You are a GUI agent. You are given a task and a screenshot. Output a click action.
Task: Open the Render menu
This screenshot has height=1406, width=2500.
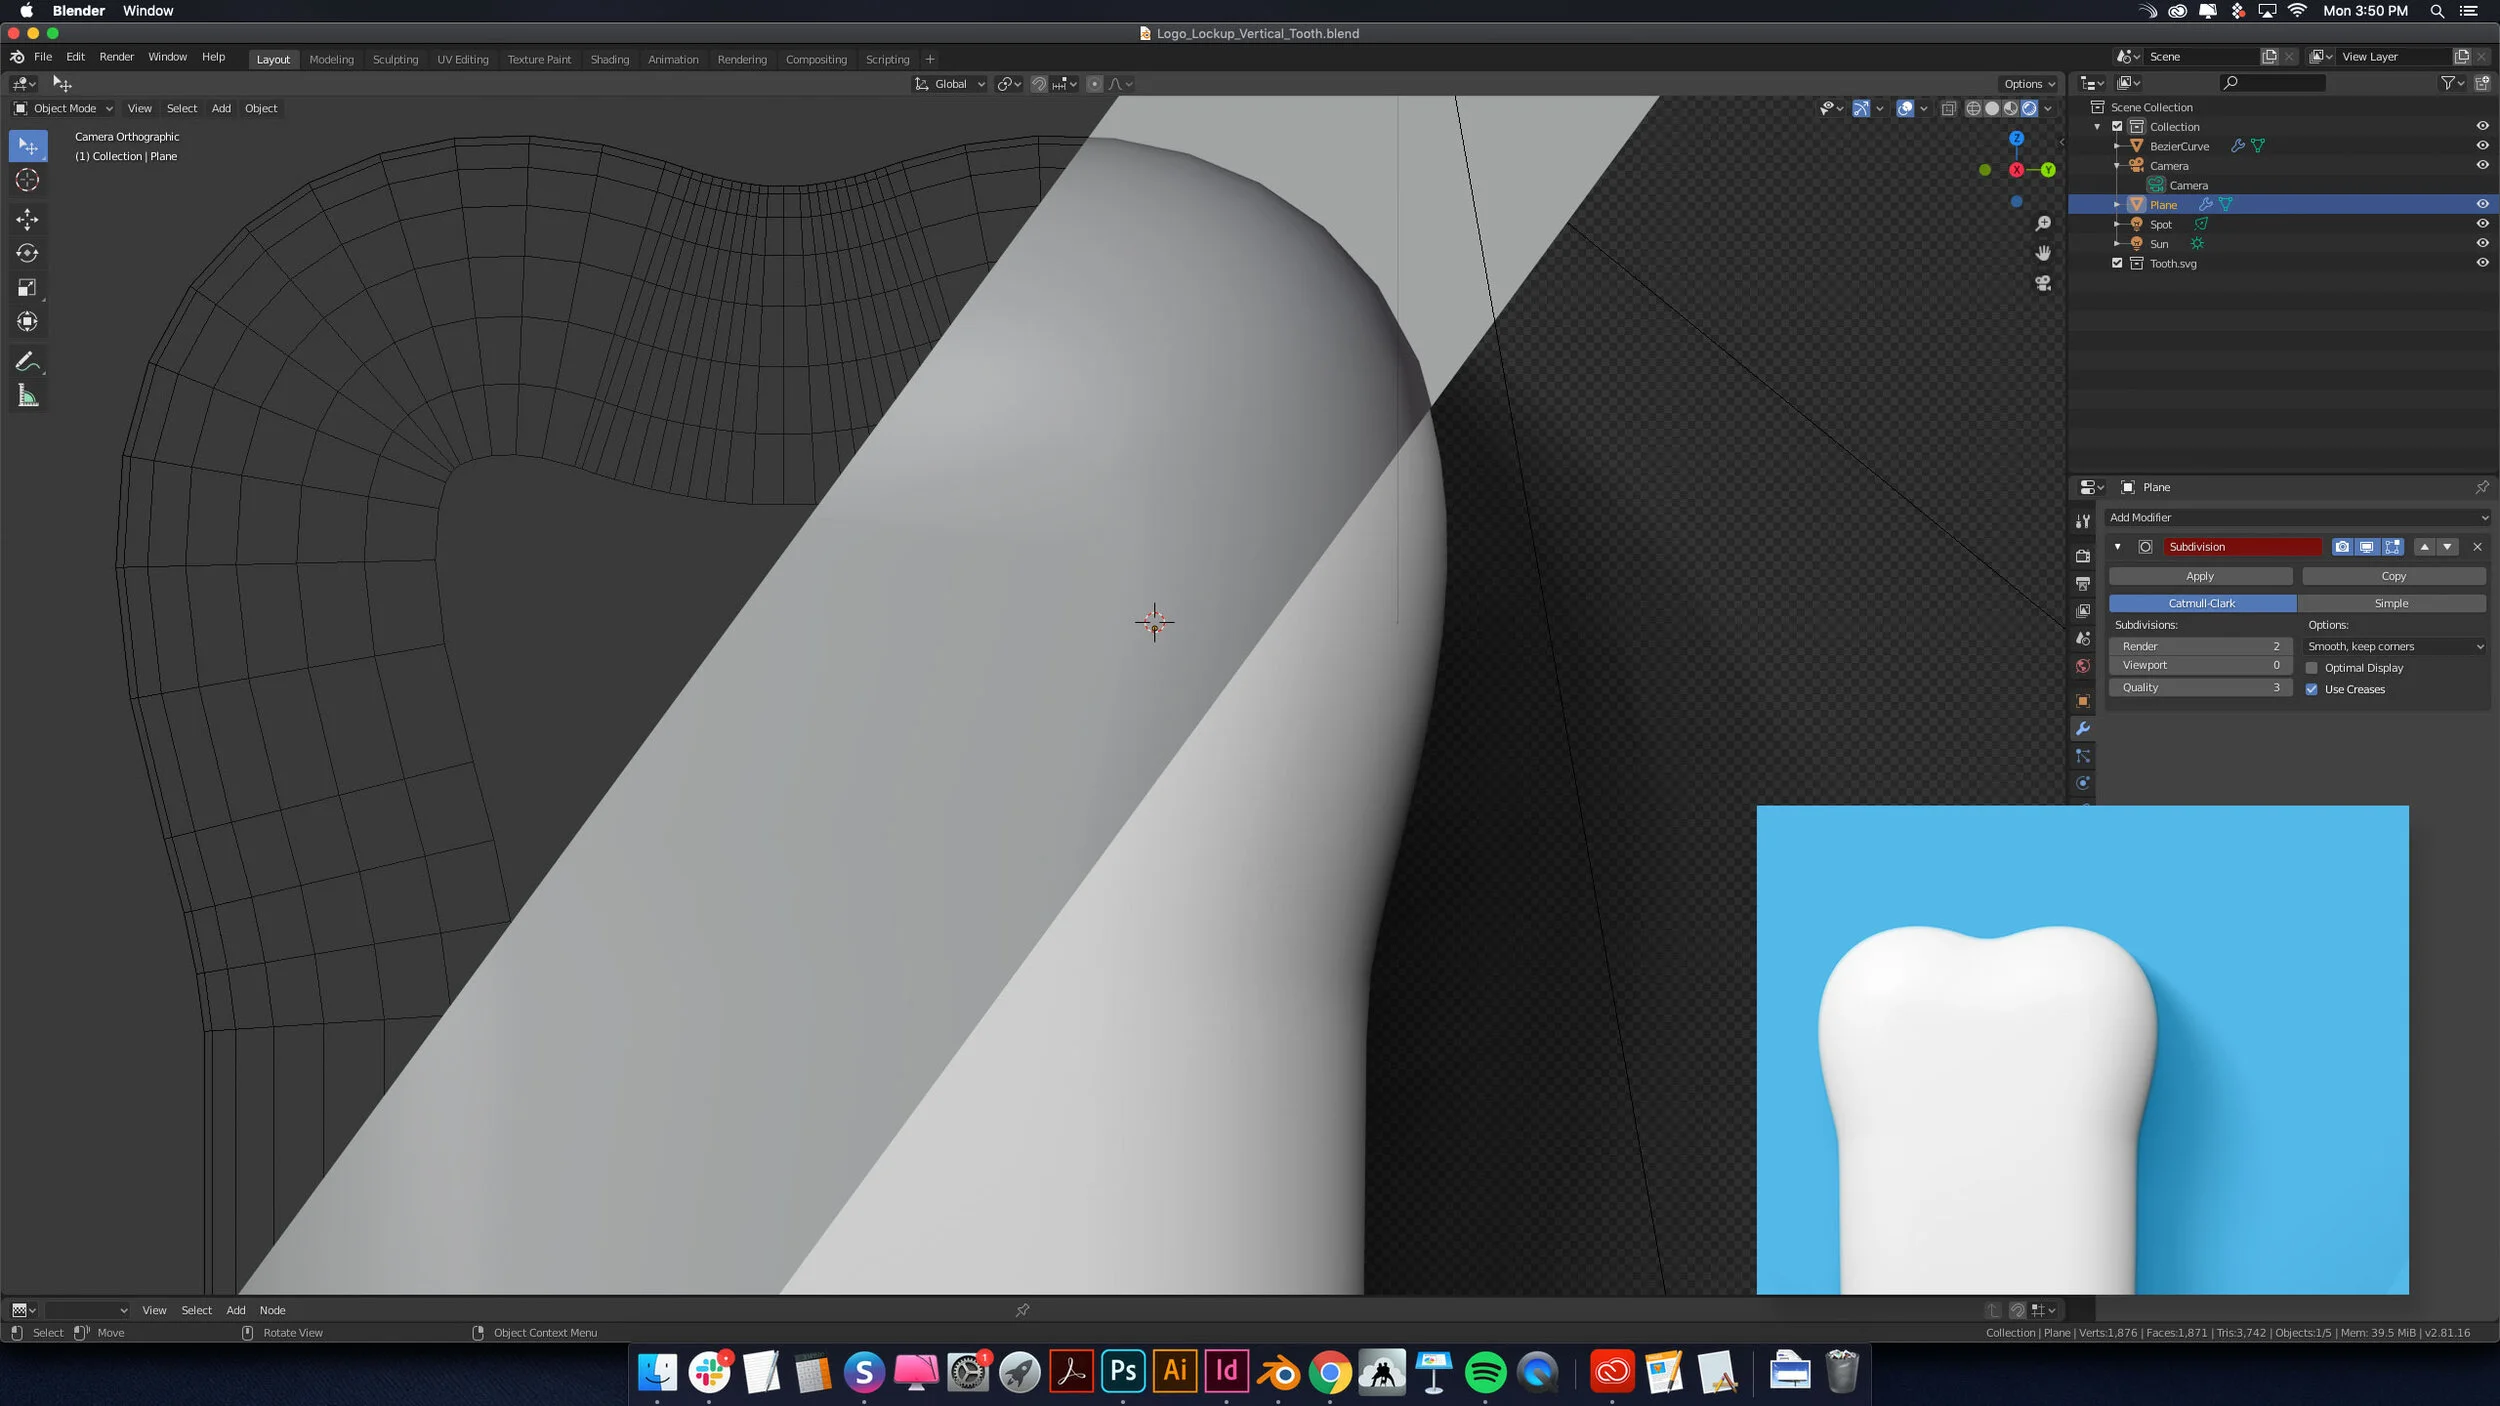click(116, 57)
